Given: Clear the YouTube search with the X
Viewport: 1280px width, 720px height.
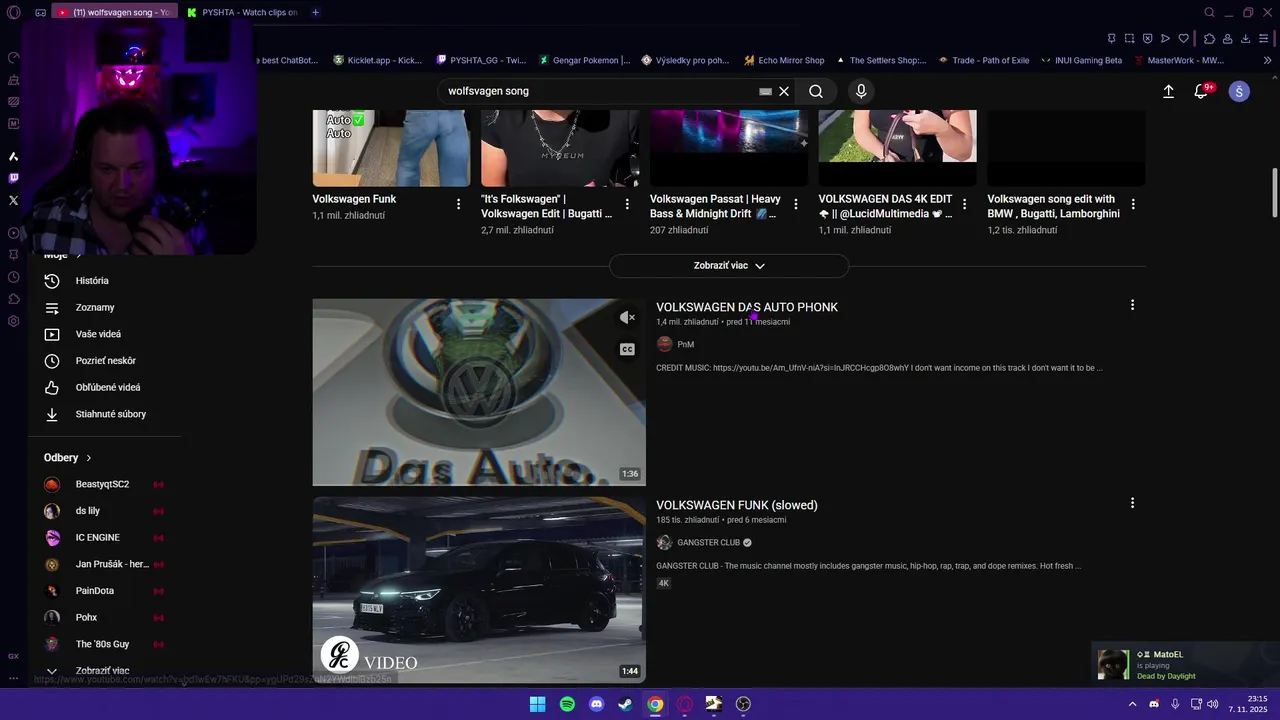Looking at the screenshot, I should (784, 91).
